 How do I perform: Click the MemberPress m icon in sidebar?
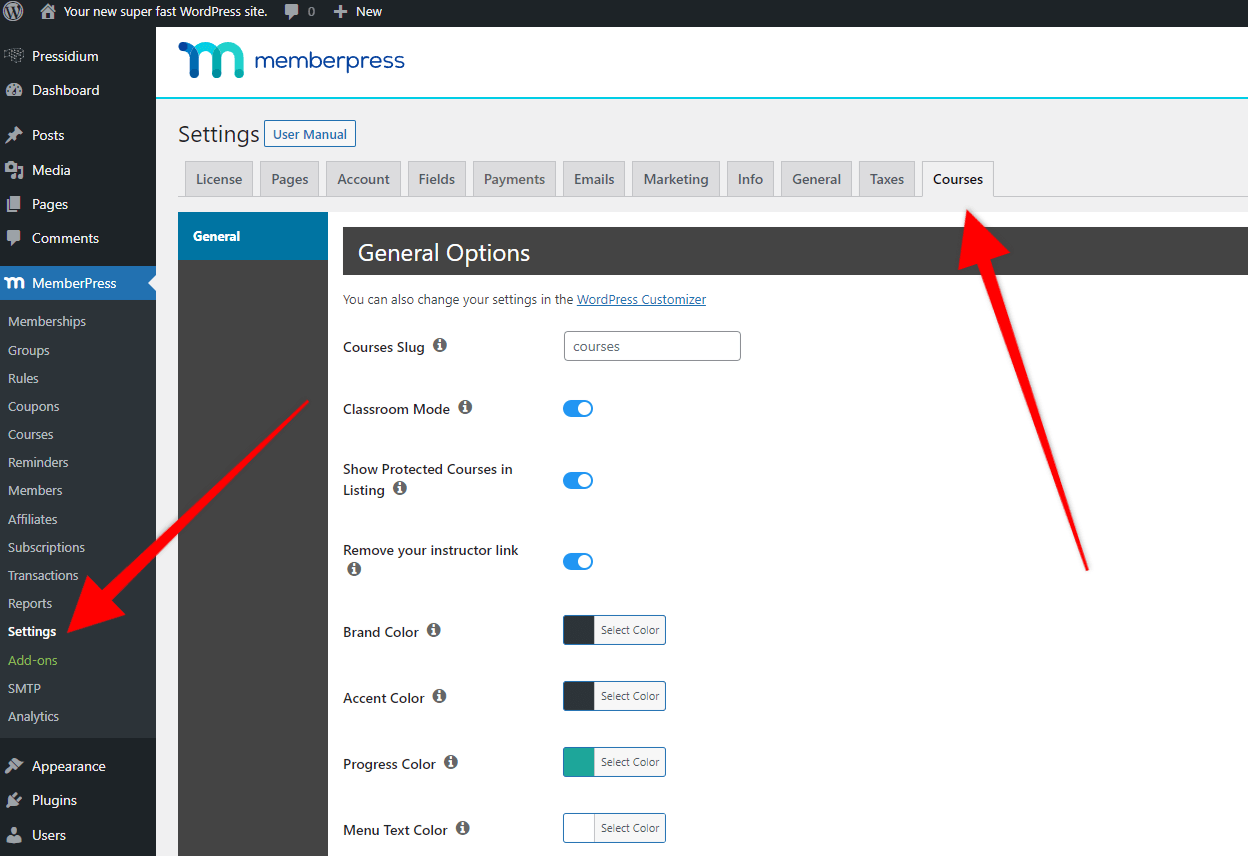pos(14,283)
